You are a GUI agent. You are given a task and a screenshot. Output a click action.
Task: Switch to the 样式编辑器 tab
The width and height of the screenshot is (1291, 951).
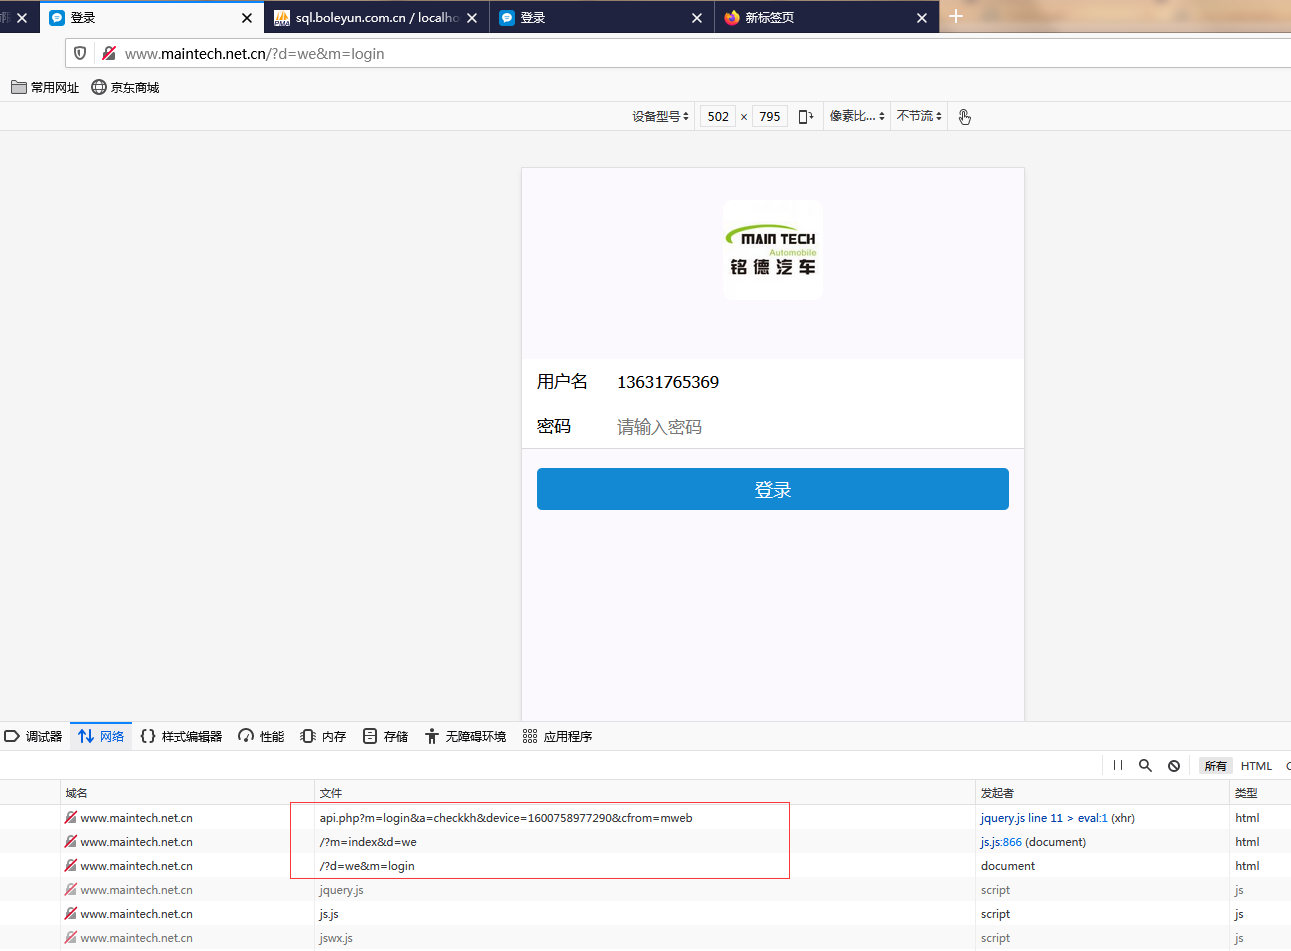[x=181, y=736]
